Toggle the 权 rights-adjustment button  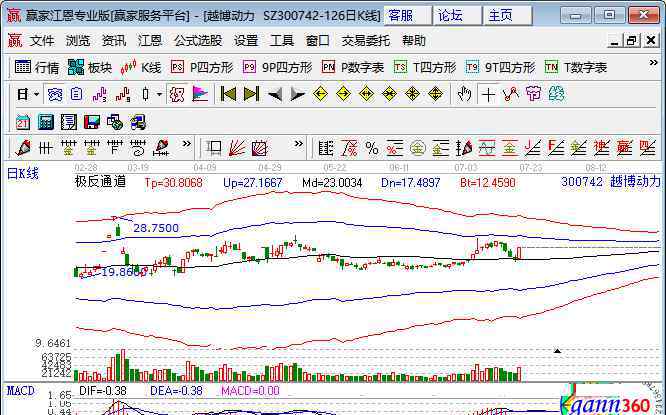coord(177,94)
